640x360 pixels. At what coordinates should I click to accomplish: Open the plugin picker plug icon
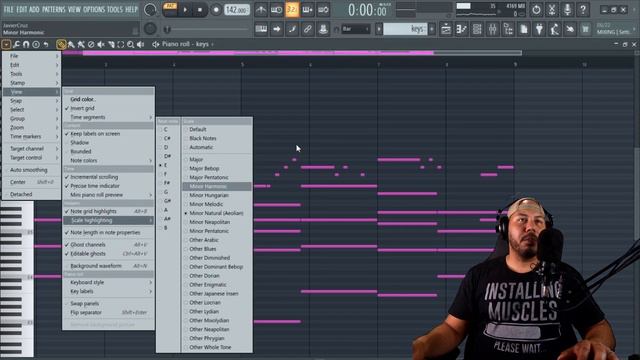(x=539, y=29)
